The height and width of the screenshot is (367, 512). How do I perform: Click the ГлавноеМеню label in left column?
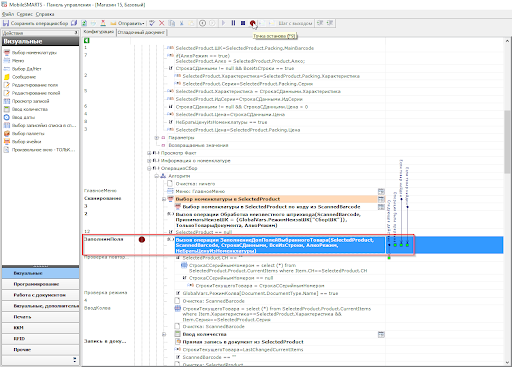[100, 191]
